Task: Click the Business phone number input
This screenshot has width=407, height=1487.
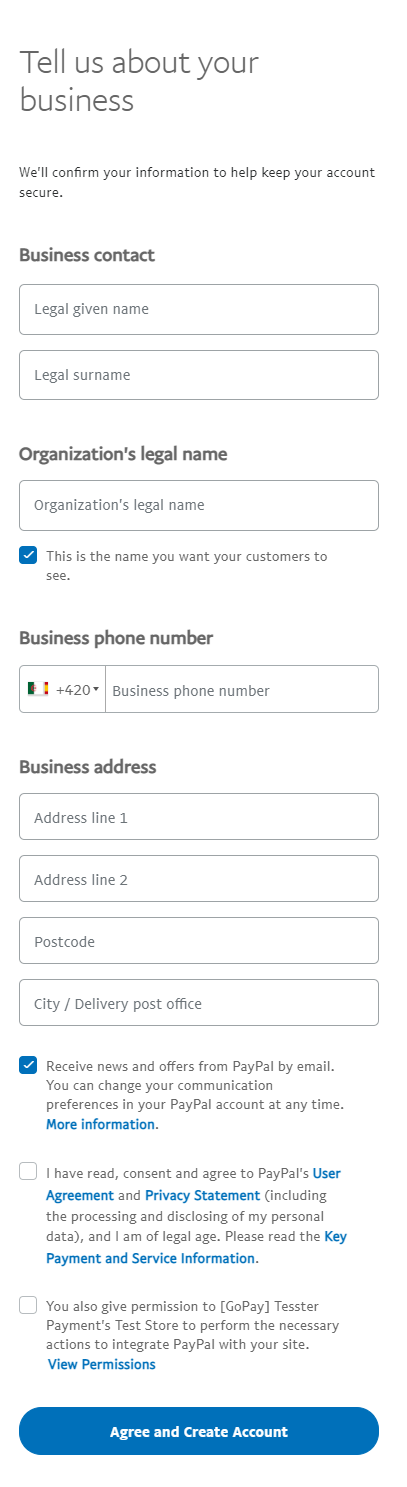Action: [242, 689]
